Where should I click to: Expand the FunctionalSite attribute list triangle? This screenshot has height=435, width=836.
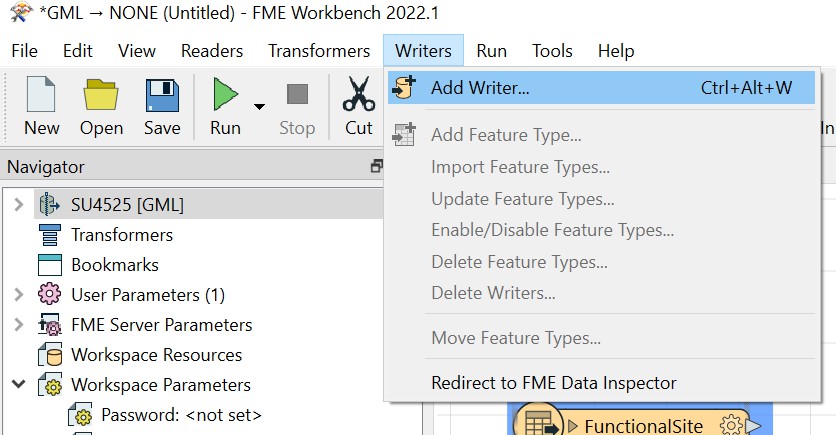[x=573, y=425]
